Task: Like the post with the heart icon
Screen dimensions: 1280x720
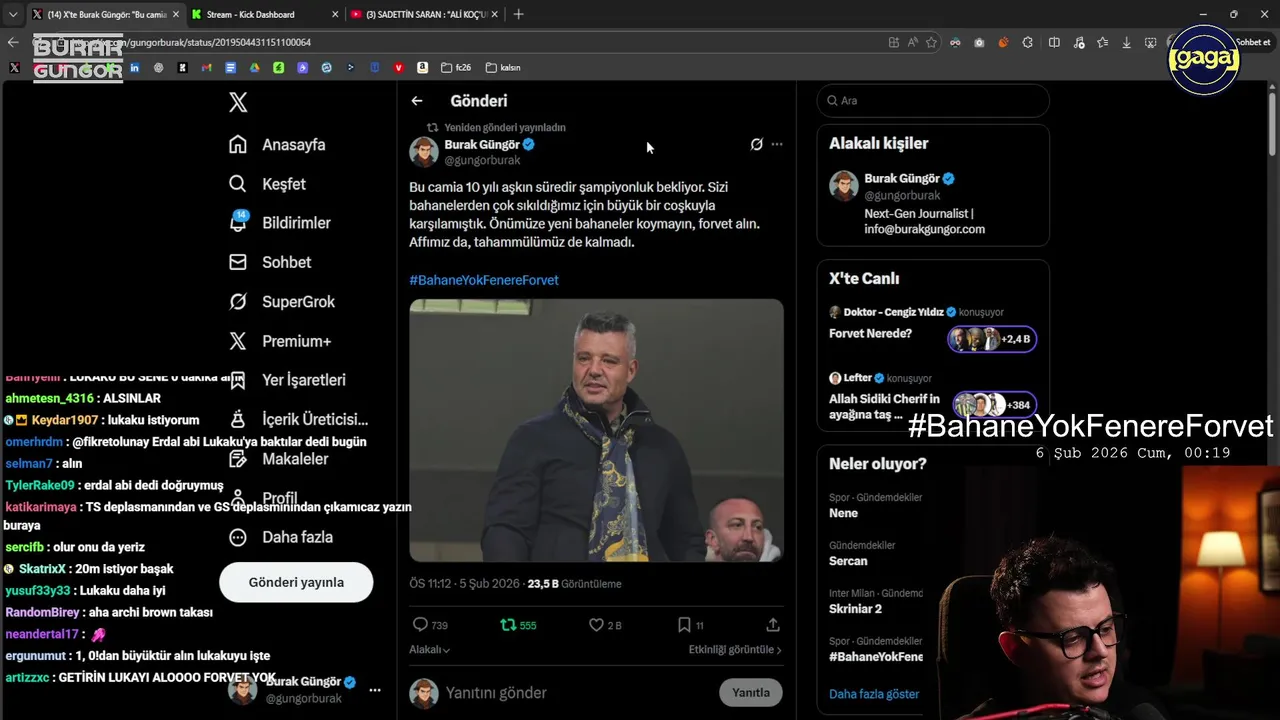Action: click(x=605, y=625)
